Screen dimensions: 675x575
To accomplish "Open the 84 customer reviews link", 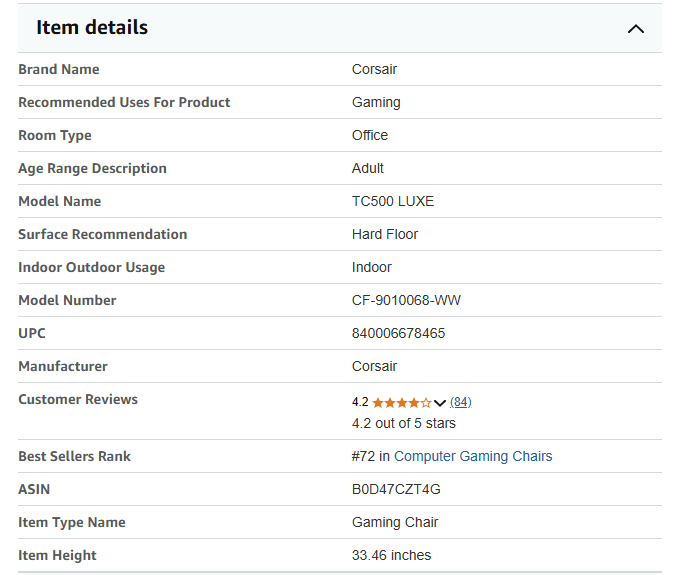I will (461, 402).
